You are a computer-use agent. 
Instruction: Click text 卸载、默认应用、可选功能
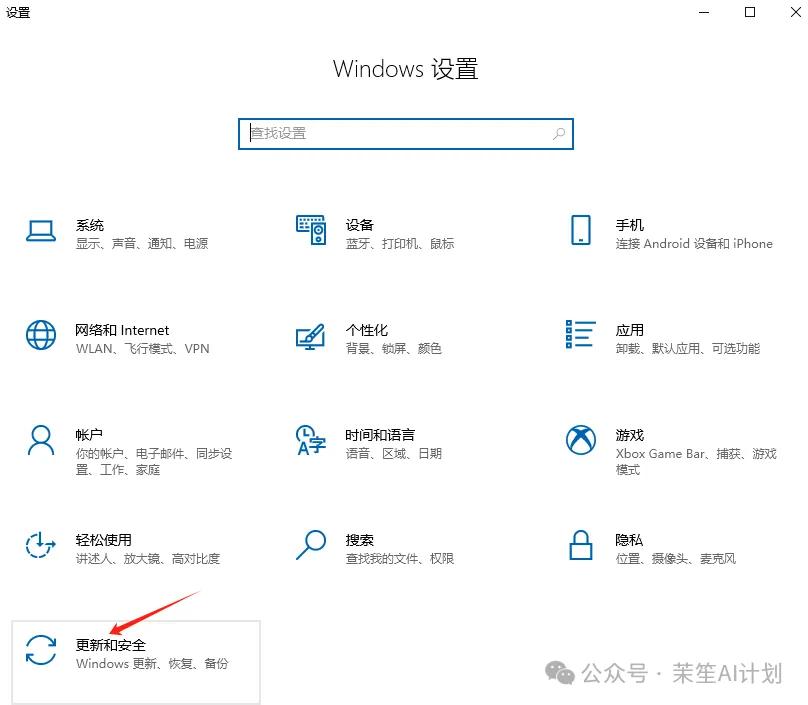tap(687, 349)
